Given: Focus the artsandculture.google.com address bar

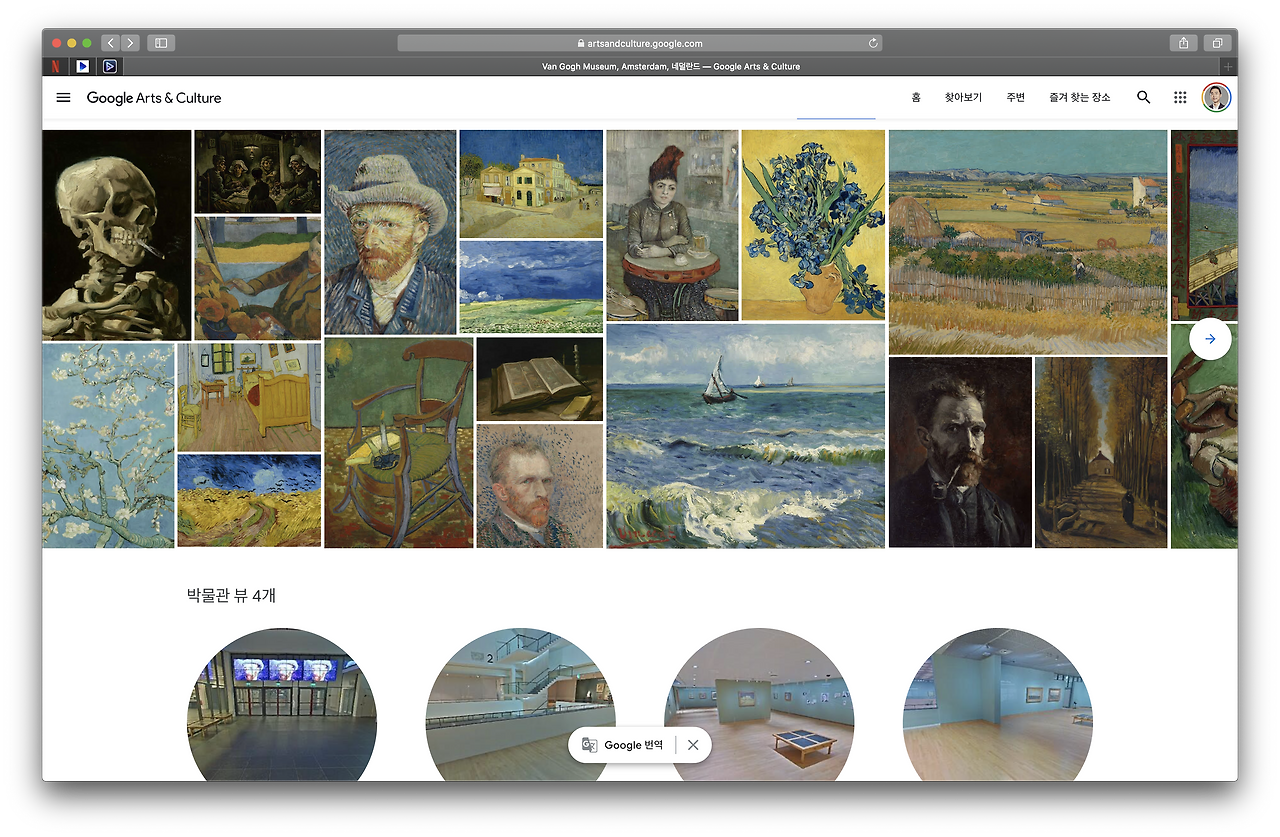Looking at the screenshot, I should coord(640,43).
